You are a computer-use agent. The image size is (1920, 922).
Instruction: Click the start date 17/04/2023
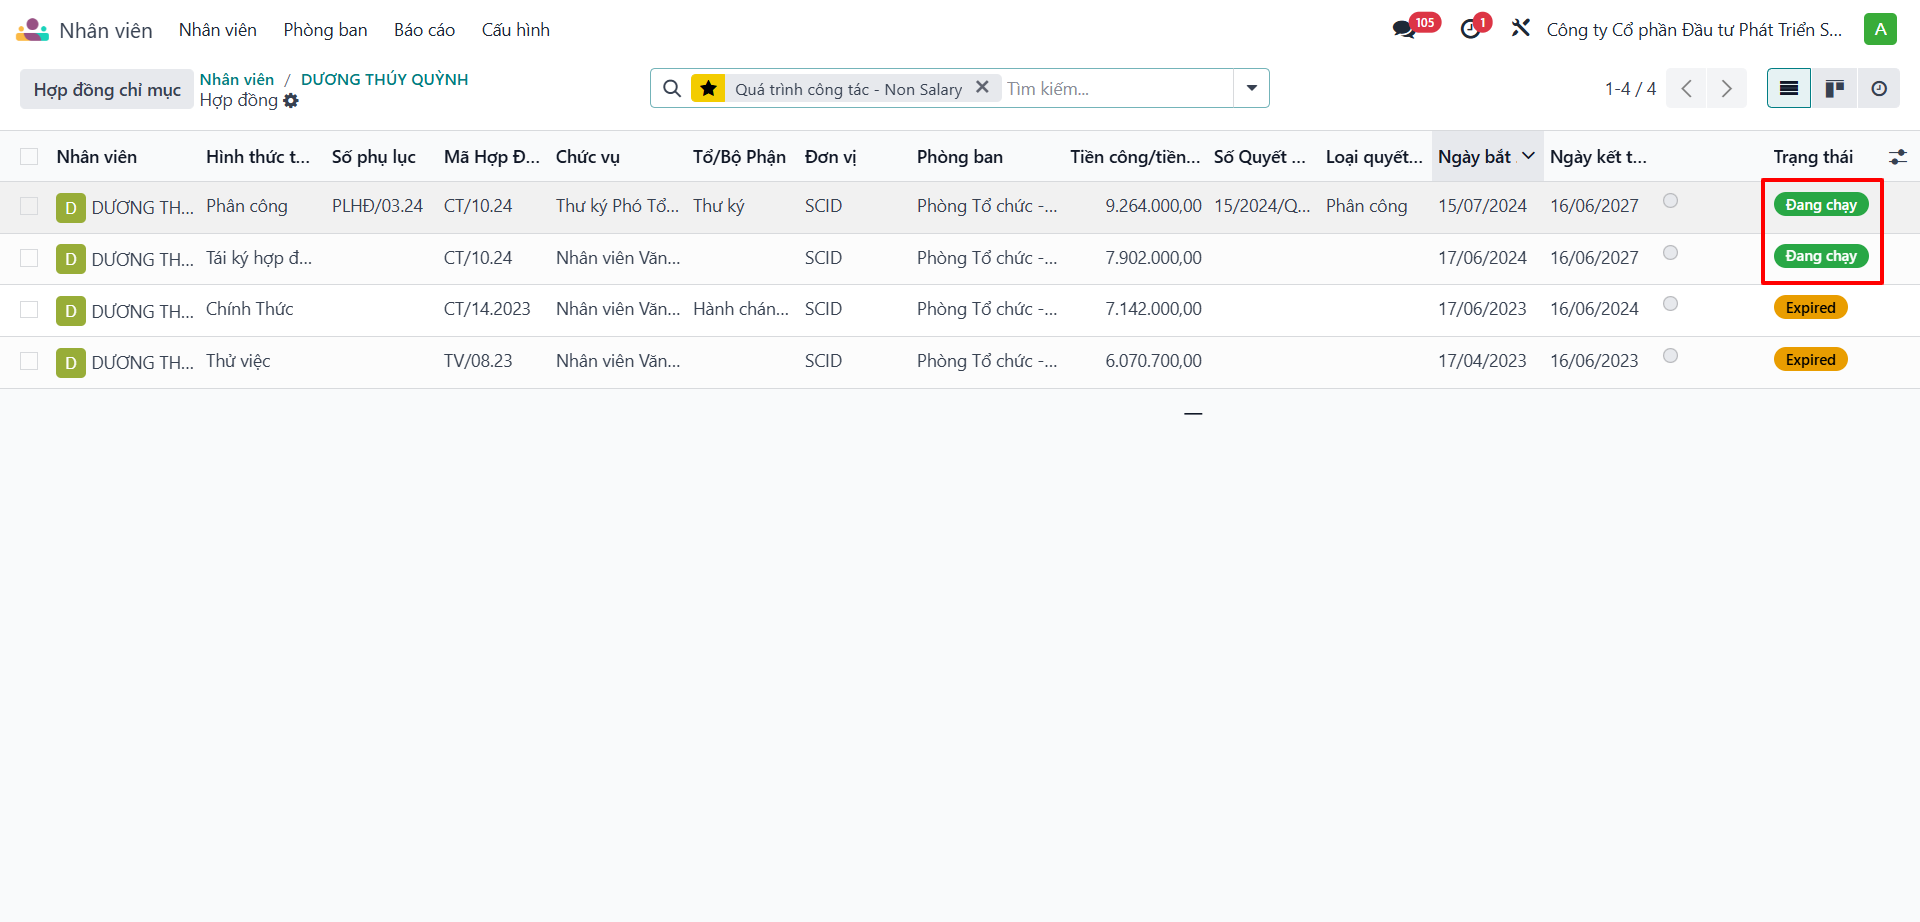coord(1482,361)
